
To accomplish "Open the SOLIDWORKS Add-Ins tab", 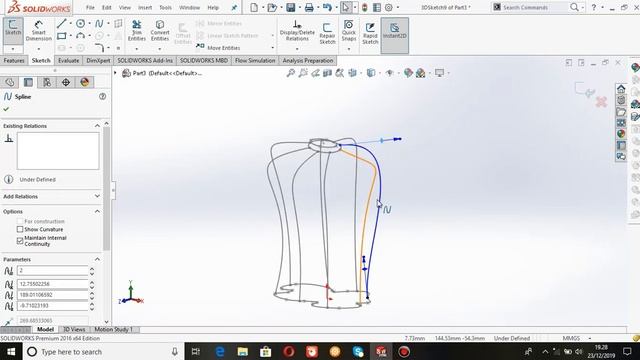I will 145,60.
